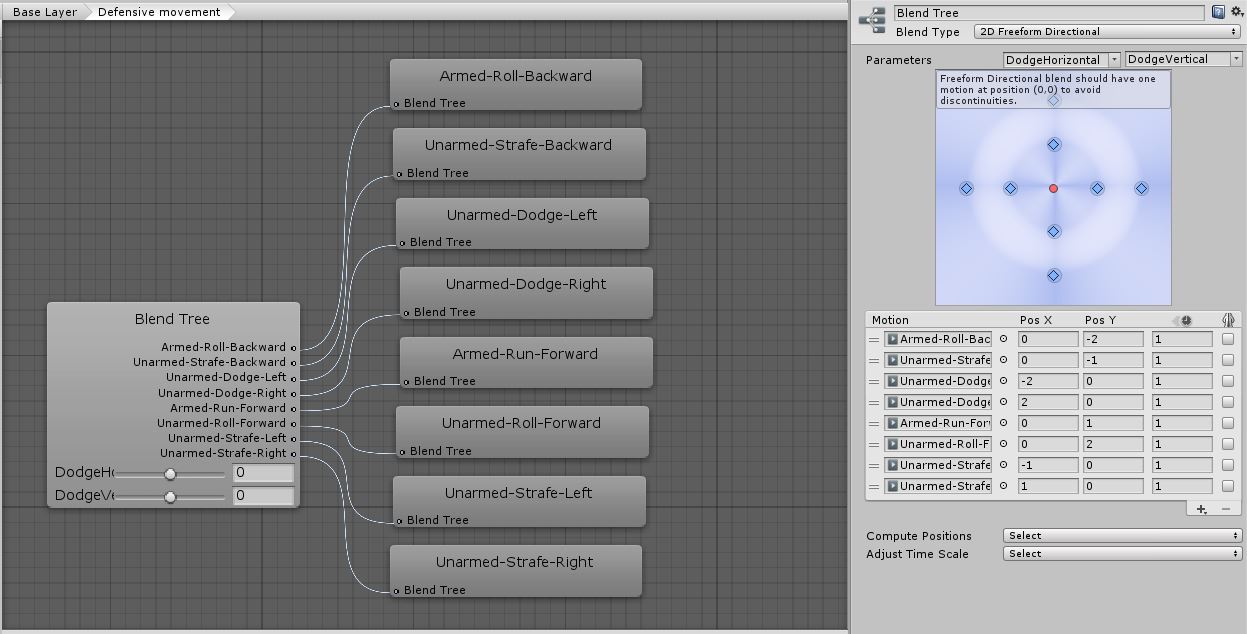Check mirror for the last Unarmed-Strafe motion
1247x634 pixels.
tap(1227, 485)
